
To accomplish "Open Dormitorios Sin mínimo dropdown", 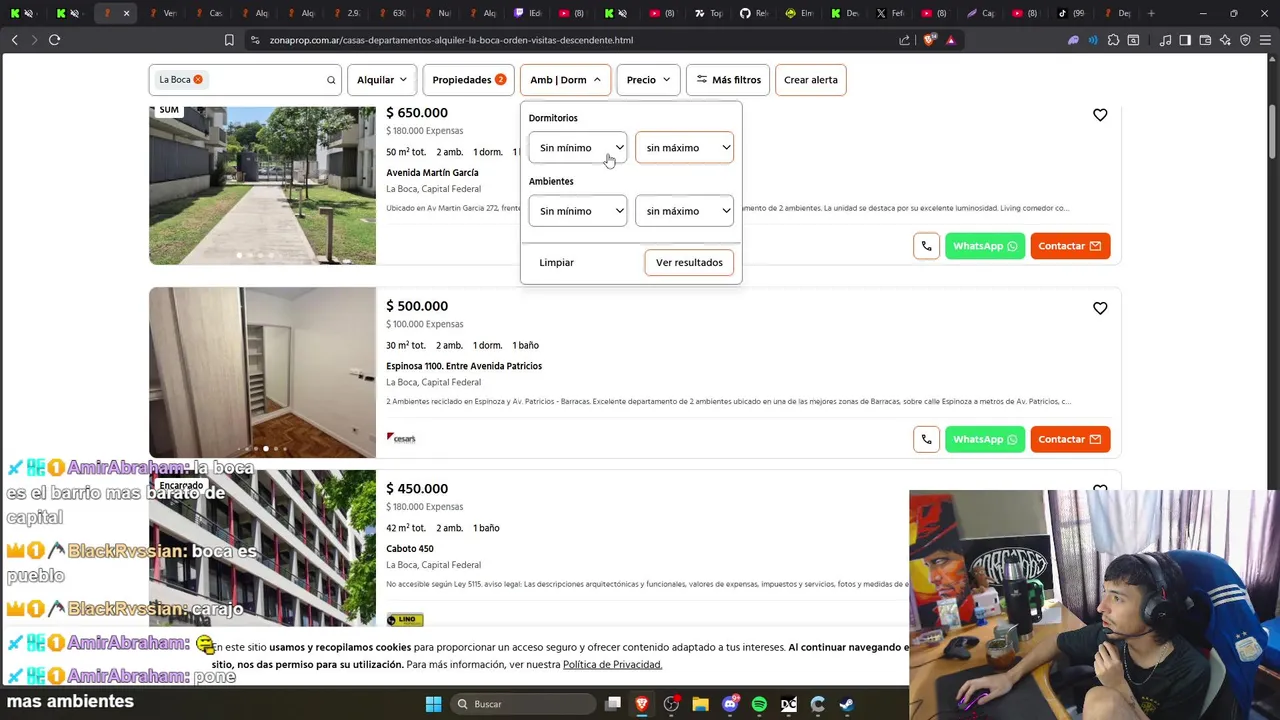I will tap(578, 148).
